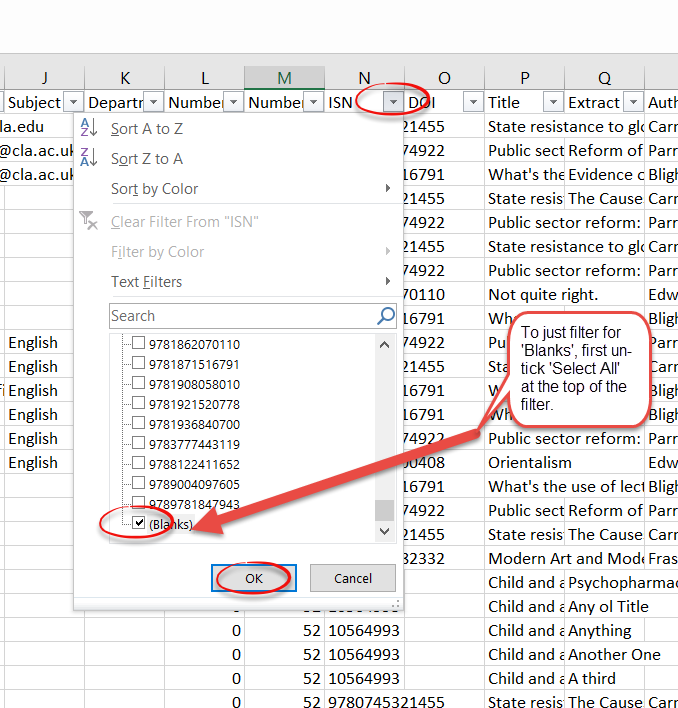The image size is (678, 708).
Task: Click the Sort A to Z icon
Action: click(89, 128)
